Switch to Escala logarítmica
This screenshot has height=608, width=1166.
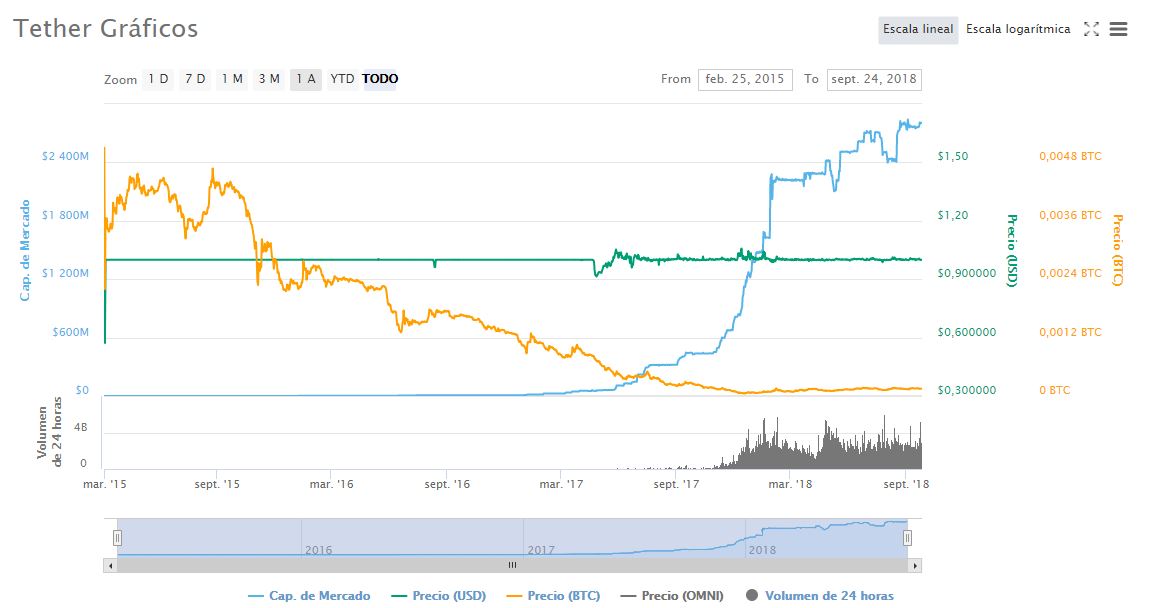(x=1018, y=29)
